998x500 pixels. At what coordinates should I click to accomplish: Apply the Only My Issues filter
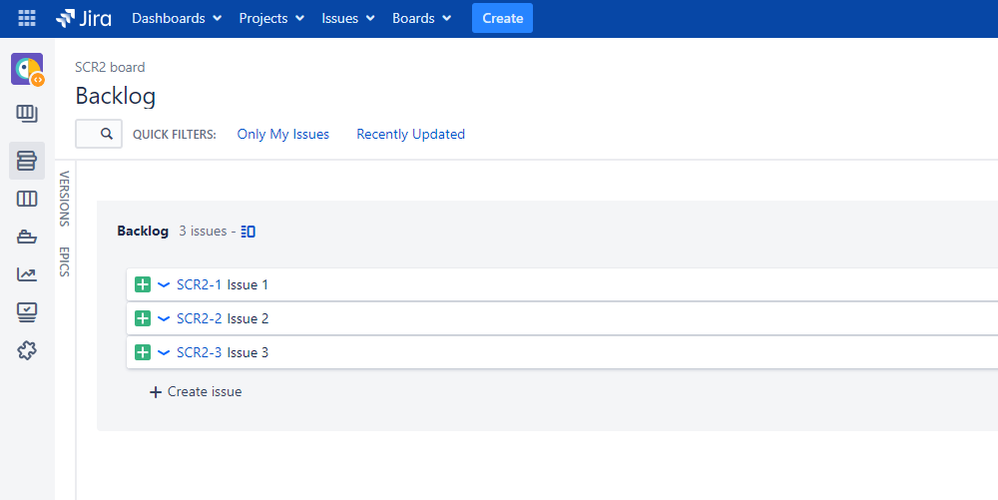(283, 134)
